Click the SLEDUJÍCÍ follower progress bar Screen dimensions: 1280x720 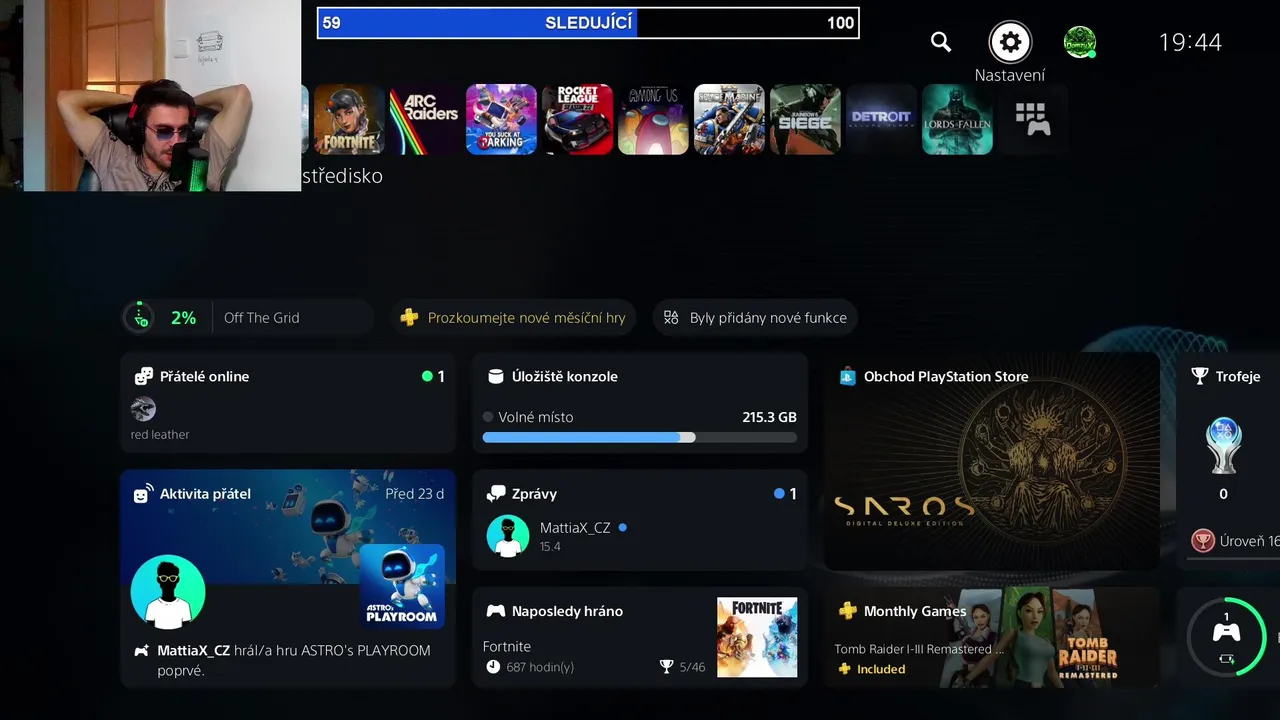[x=588, y=23]
